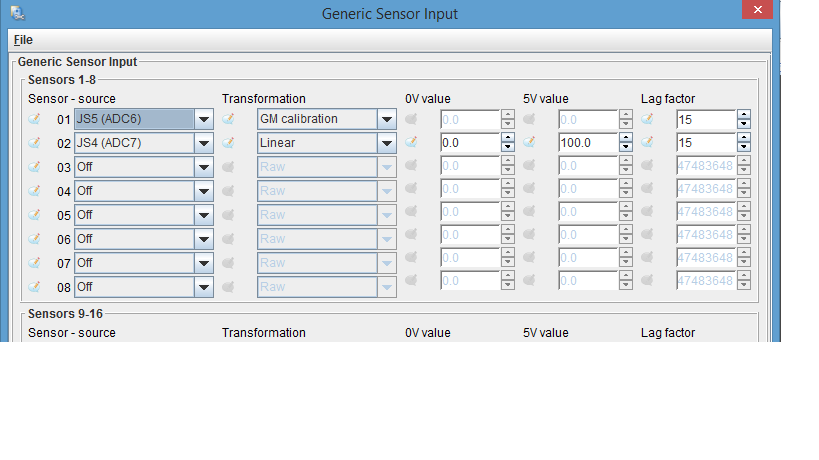The width and height of the screenshot is (819, 460).
Task: Click the edit icon beside sensor 06 source
Action: pos(34,239)
